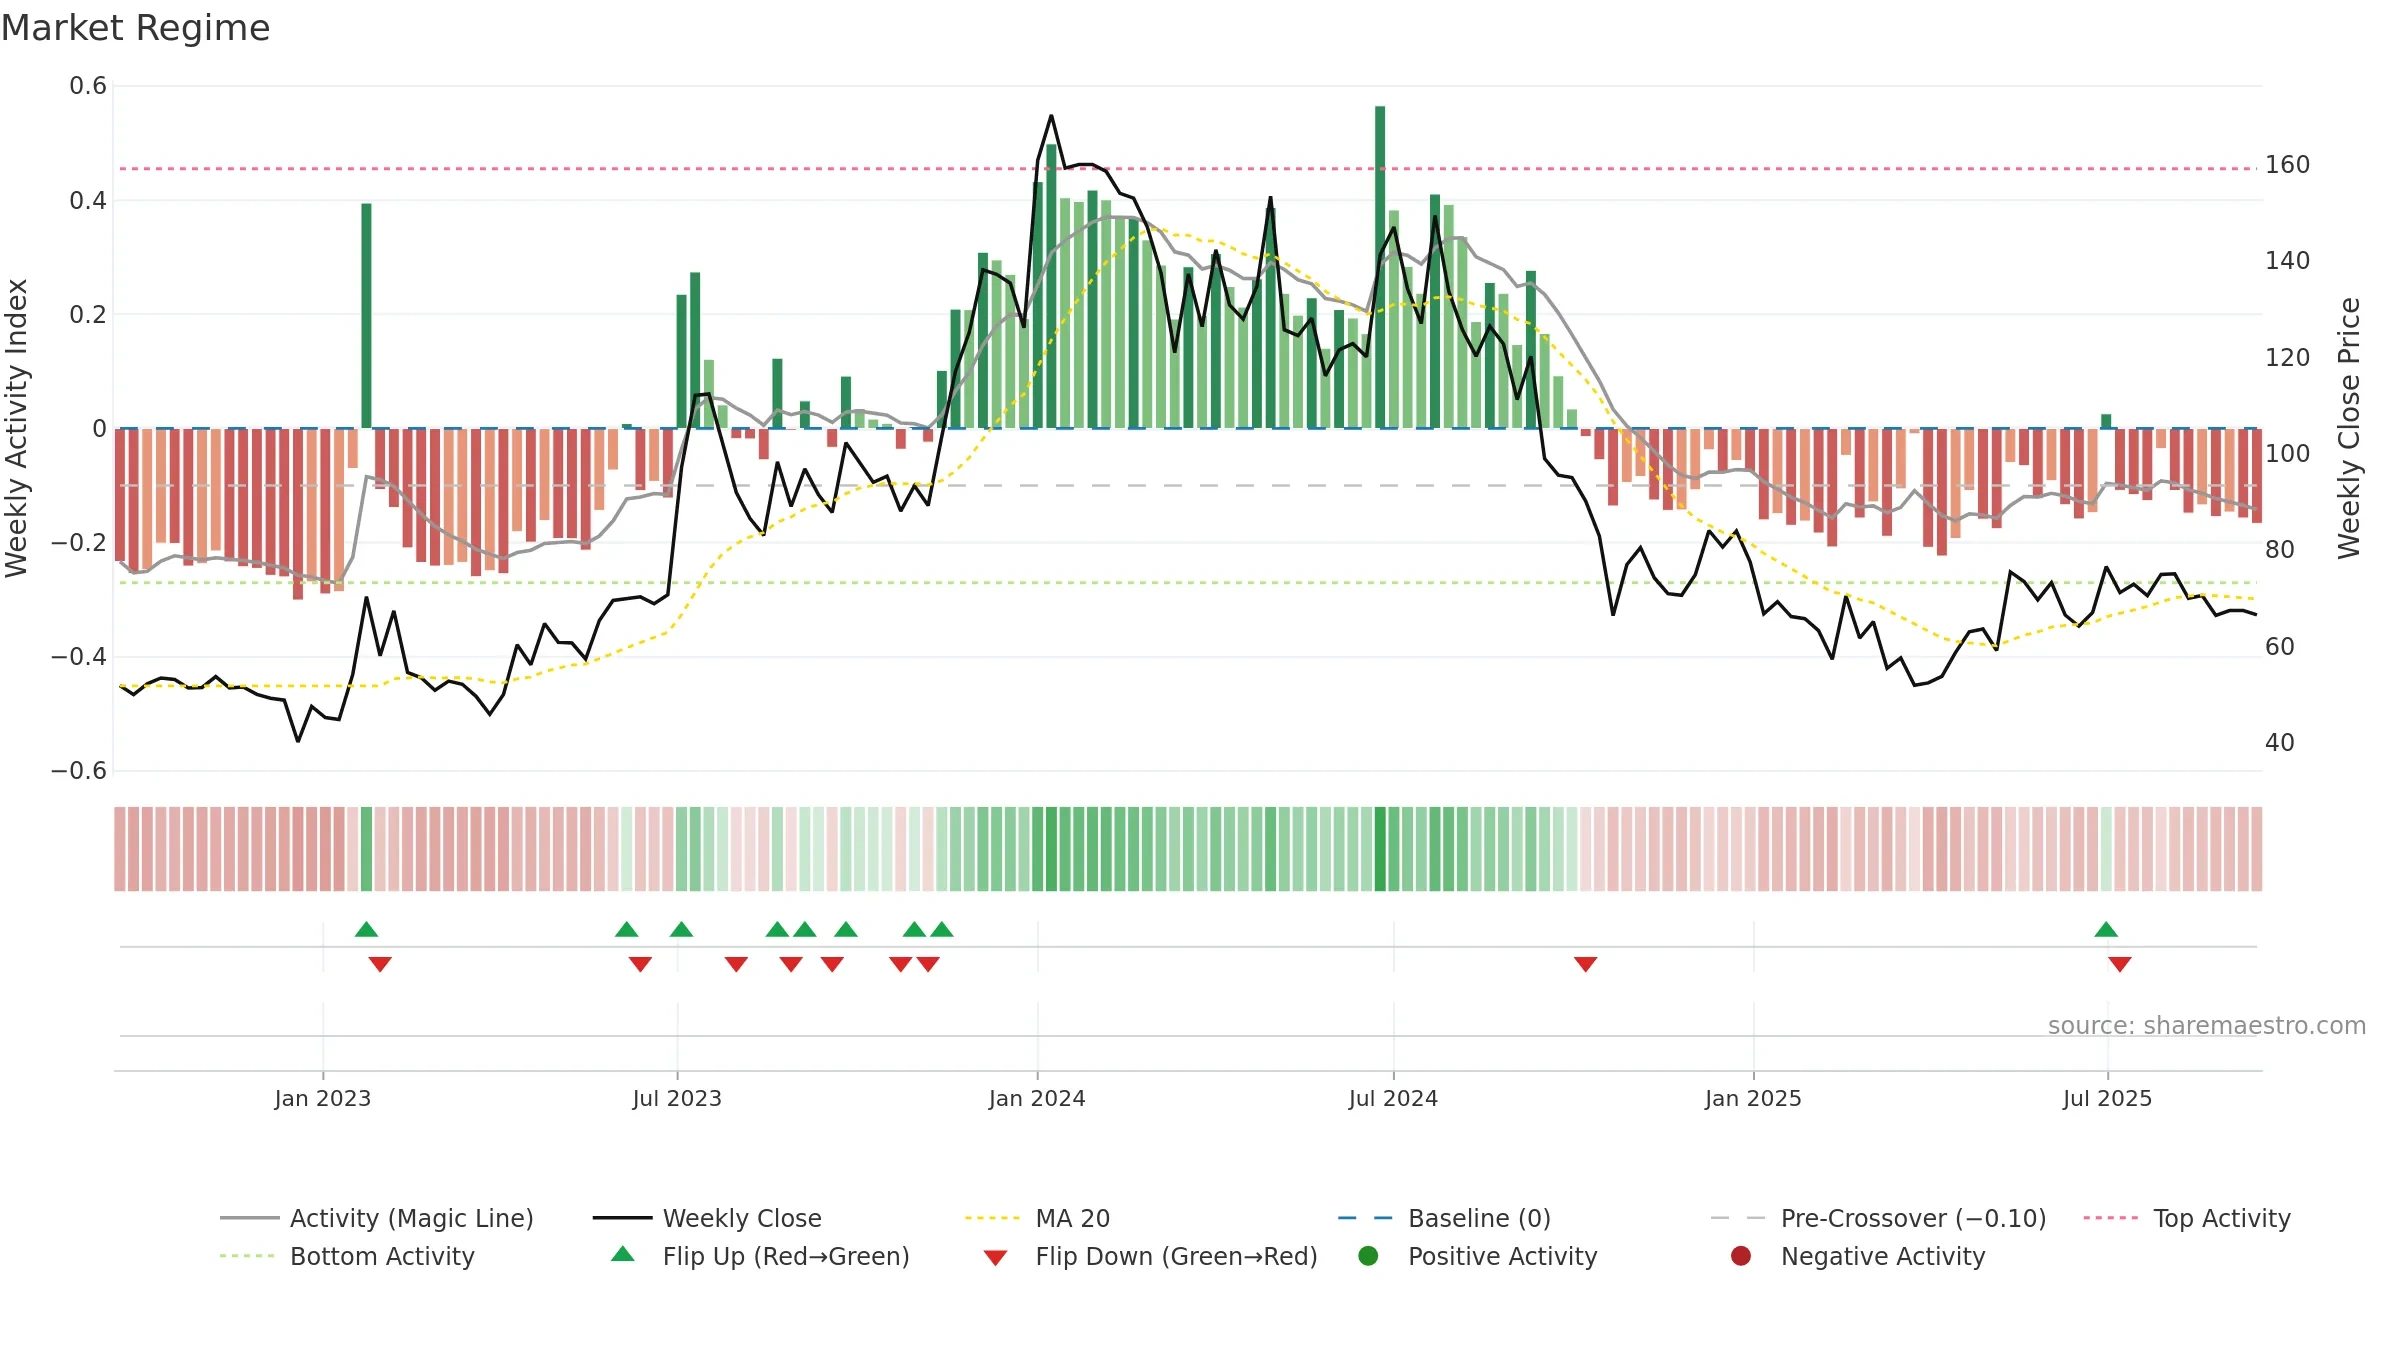Viewport: 2400px width, 1350px height.
Task: Click the Jan 2023 x-axis label
Action: tap(323, 1098)
